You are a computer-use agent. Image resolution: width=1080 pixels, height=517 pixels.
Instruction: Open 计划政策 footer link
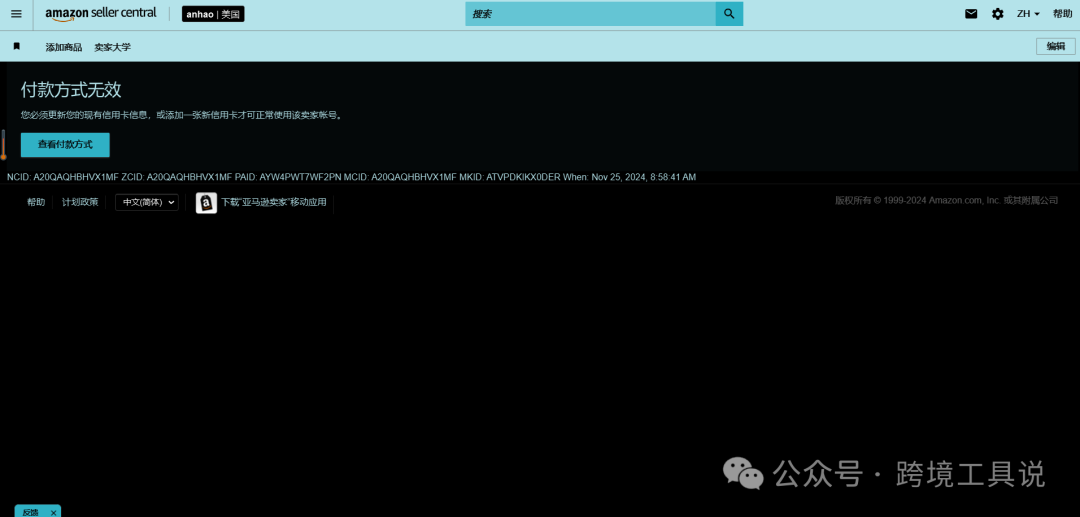tap(80, 202)
